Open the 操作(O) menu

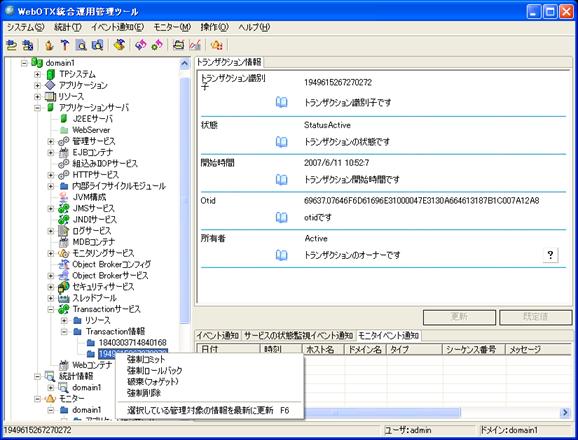(x=215, y=27)
